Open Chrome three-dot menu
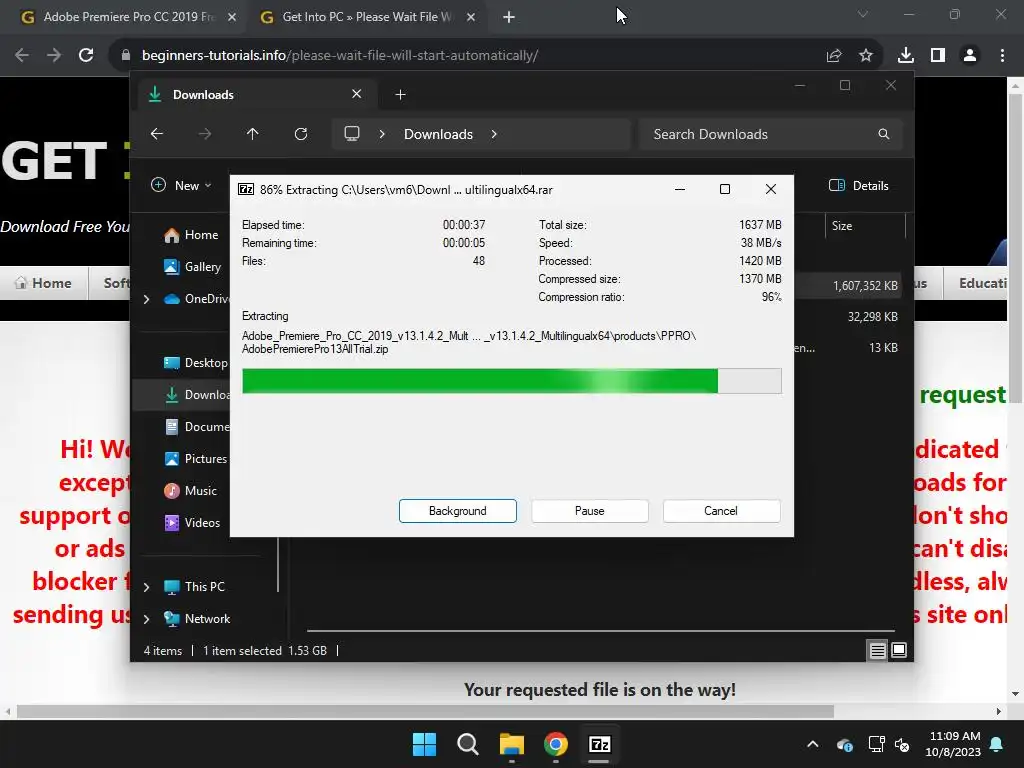Image resolution: width=1024 pixels, height=768 pixels. pyautogui.click(x=1002, y=56)
